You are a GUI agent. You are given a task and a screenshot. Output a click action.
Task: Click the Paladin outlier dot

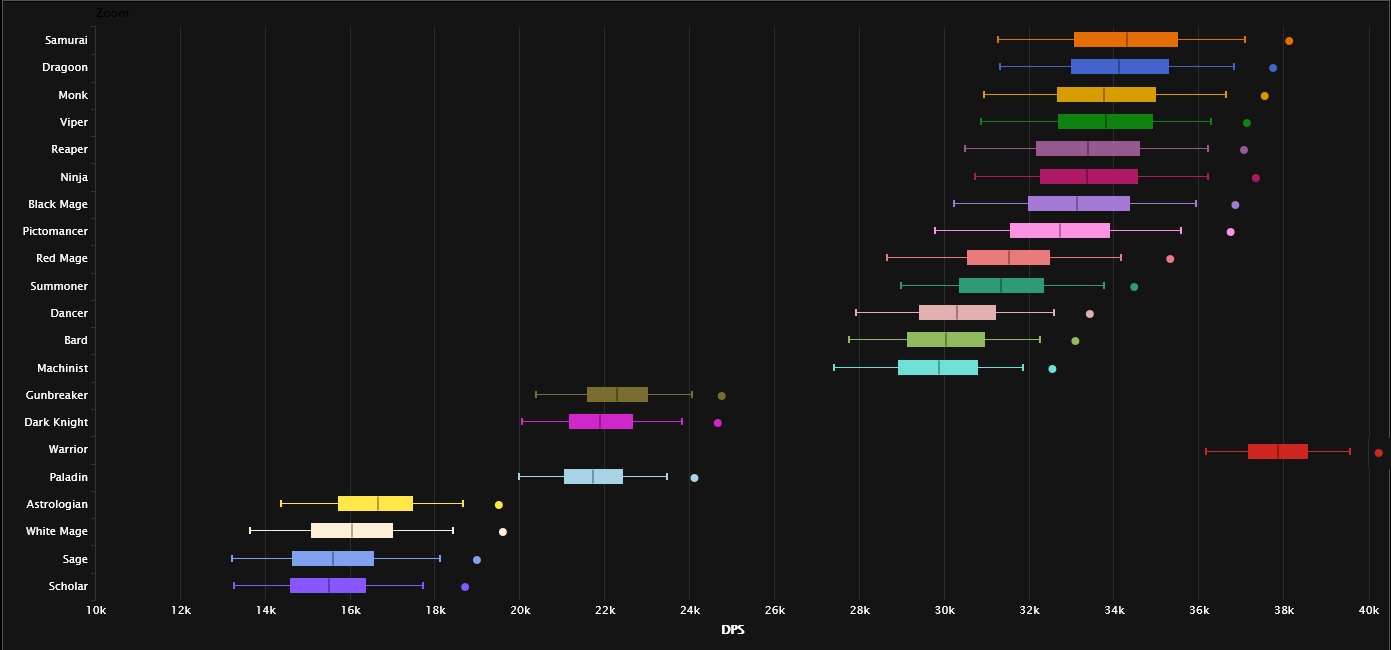click(x=695, y=478)
